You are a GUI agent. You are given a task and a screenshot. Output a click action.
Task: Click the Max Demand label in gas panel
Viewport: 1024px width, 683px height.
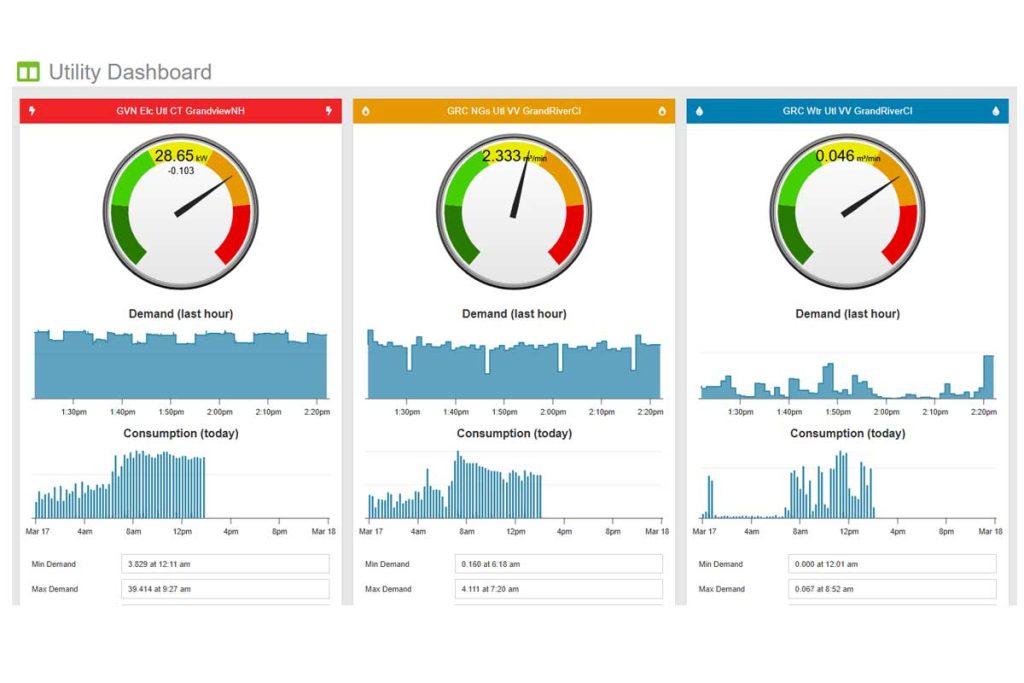(x=389, y=589)
